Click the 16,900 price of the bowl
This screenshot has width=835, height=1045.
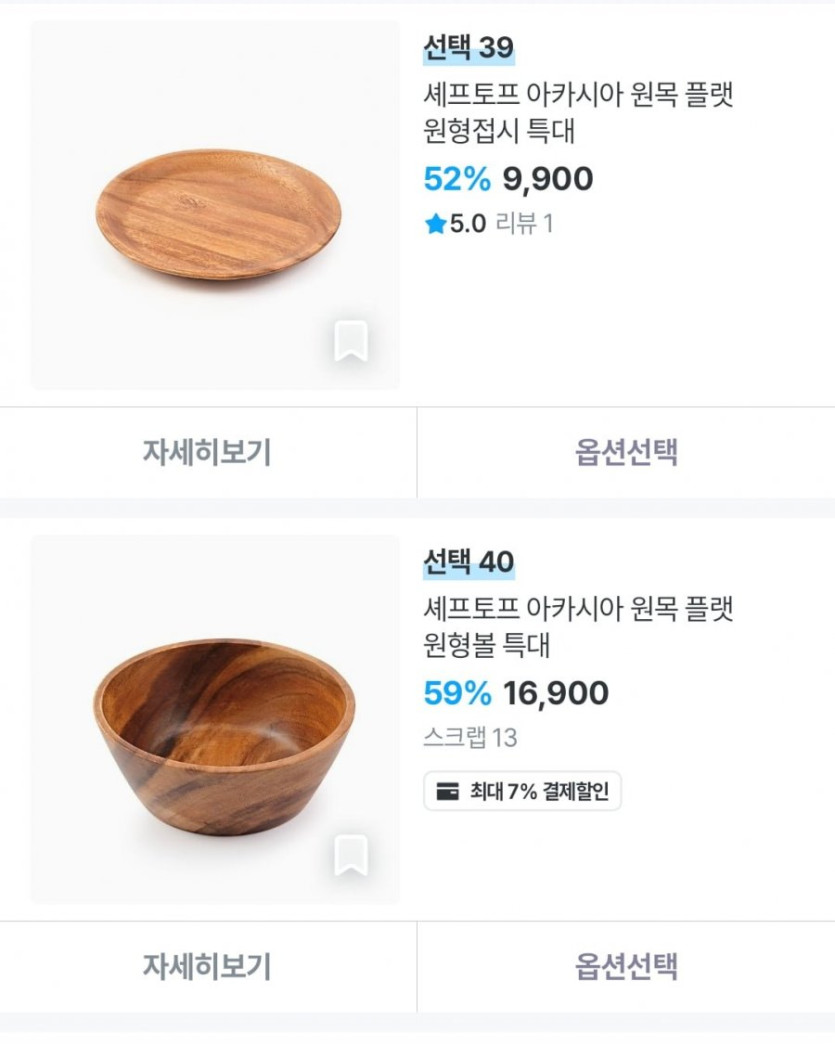point(556,693)
